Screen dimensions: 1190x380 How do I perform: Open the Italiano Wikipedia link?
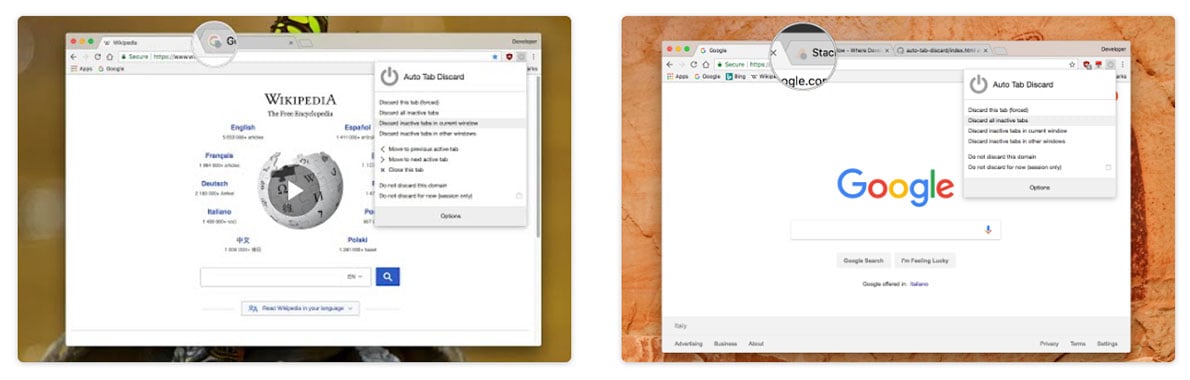click(219, 212)
